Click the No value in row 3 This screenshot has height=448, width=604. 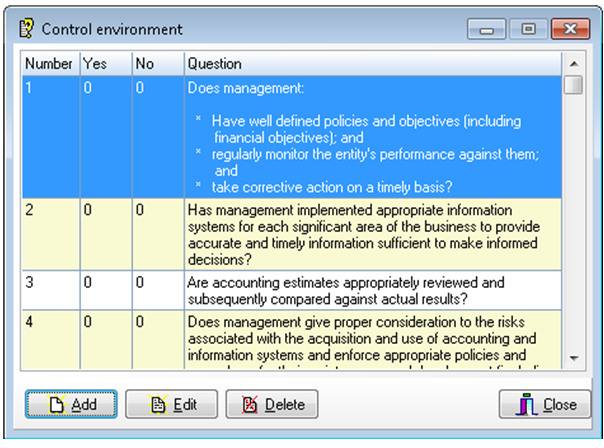[x=158, y=290]
